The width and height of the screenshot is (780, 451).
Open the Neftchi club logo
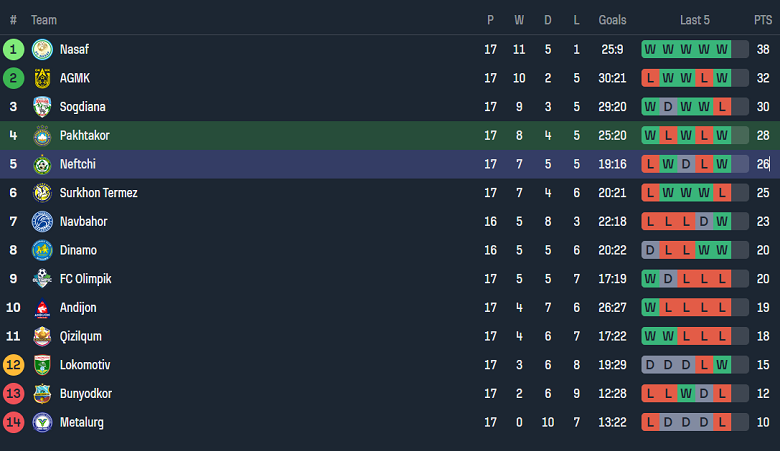point(42,164)
